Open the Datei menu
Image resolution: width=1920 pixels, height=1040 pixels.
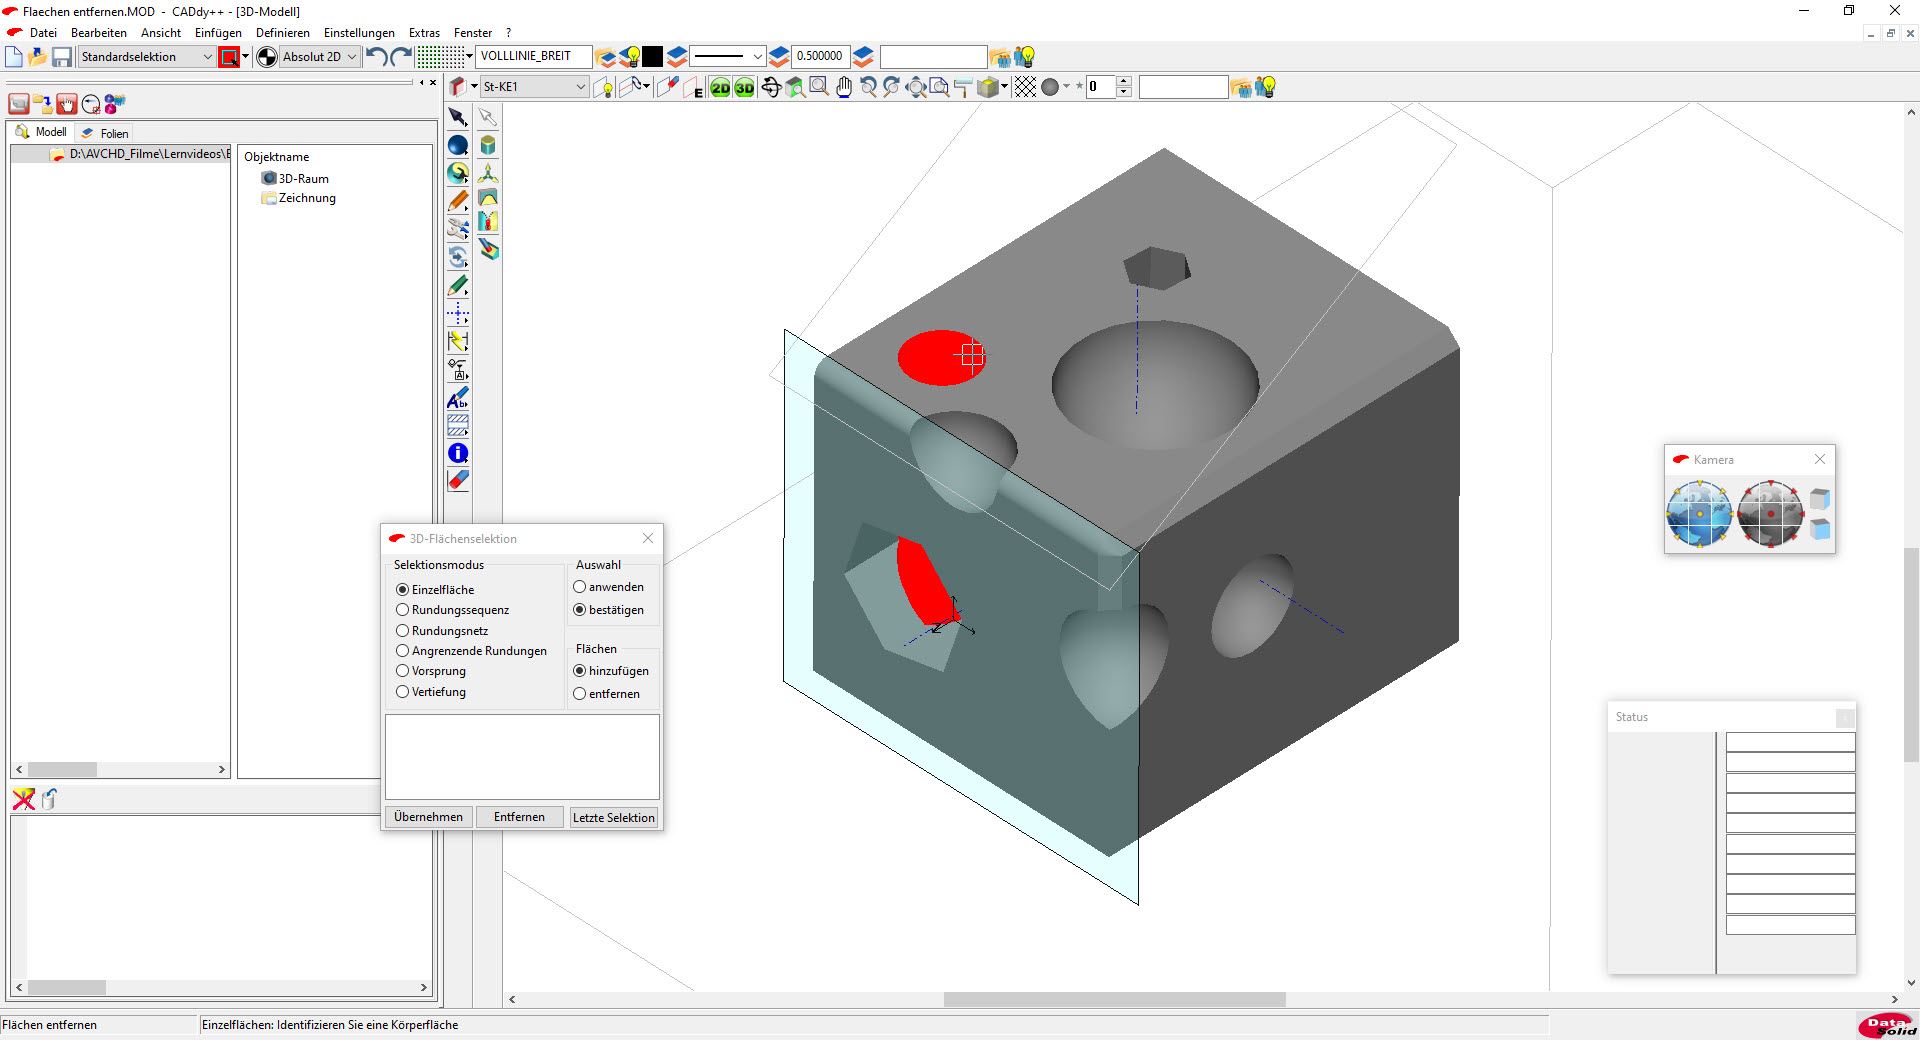(43, 33)
